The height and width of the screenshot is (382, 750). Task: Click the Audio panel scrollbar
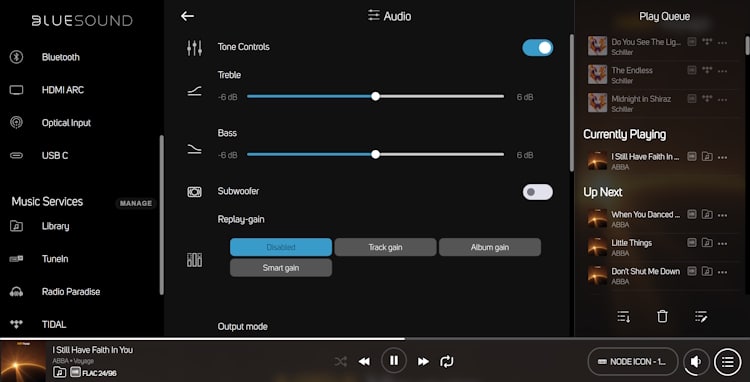click(571, 103)
